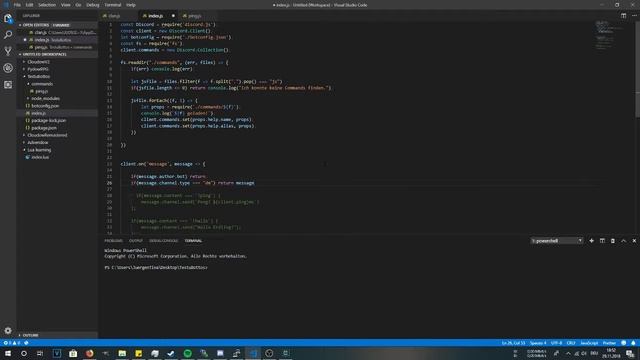Image resolution: width=640 pixels, height=360 pixels.
Task: Open the Debug menu
Action: click(x=93, y=5)
